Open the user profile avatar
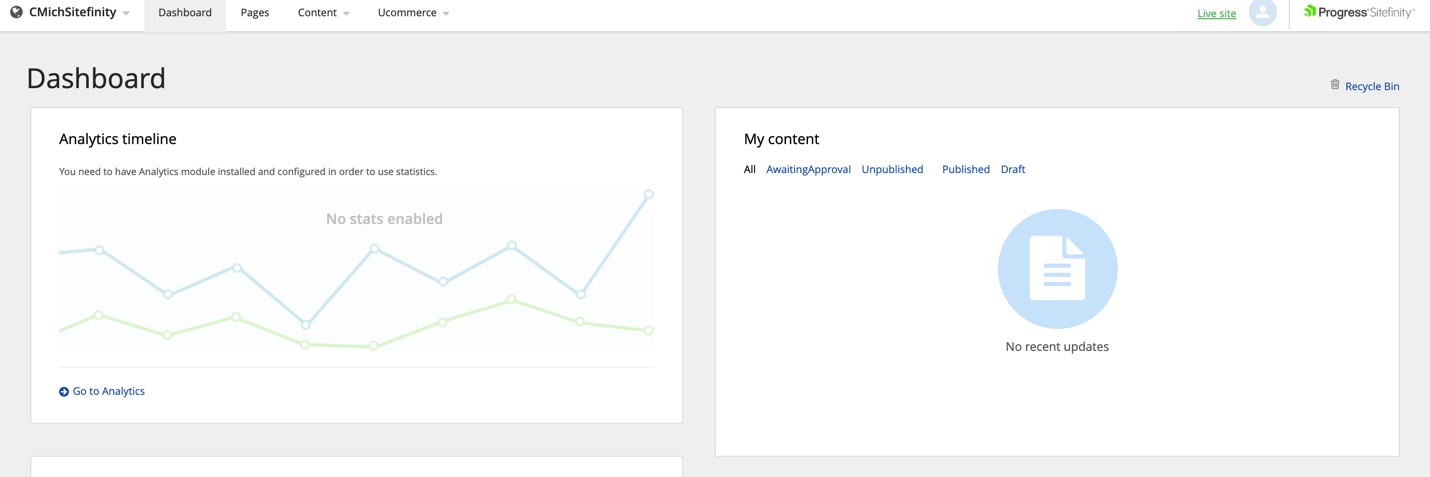This screenshot has height=477, width=1430. [1262, 13]
